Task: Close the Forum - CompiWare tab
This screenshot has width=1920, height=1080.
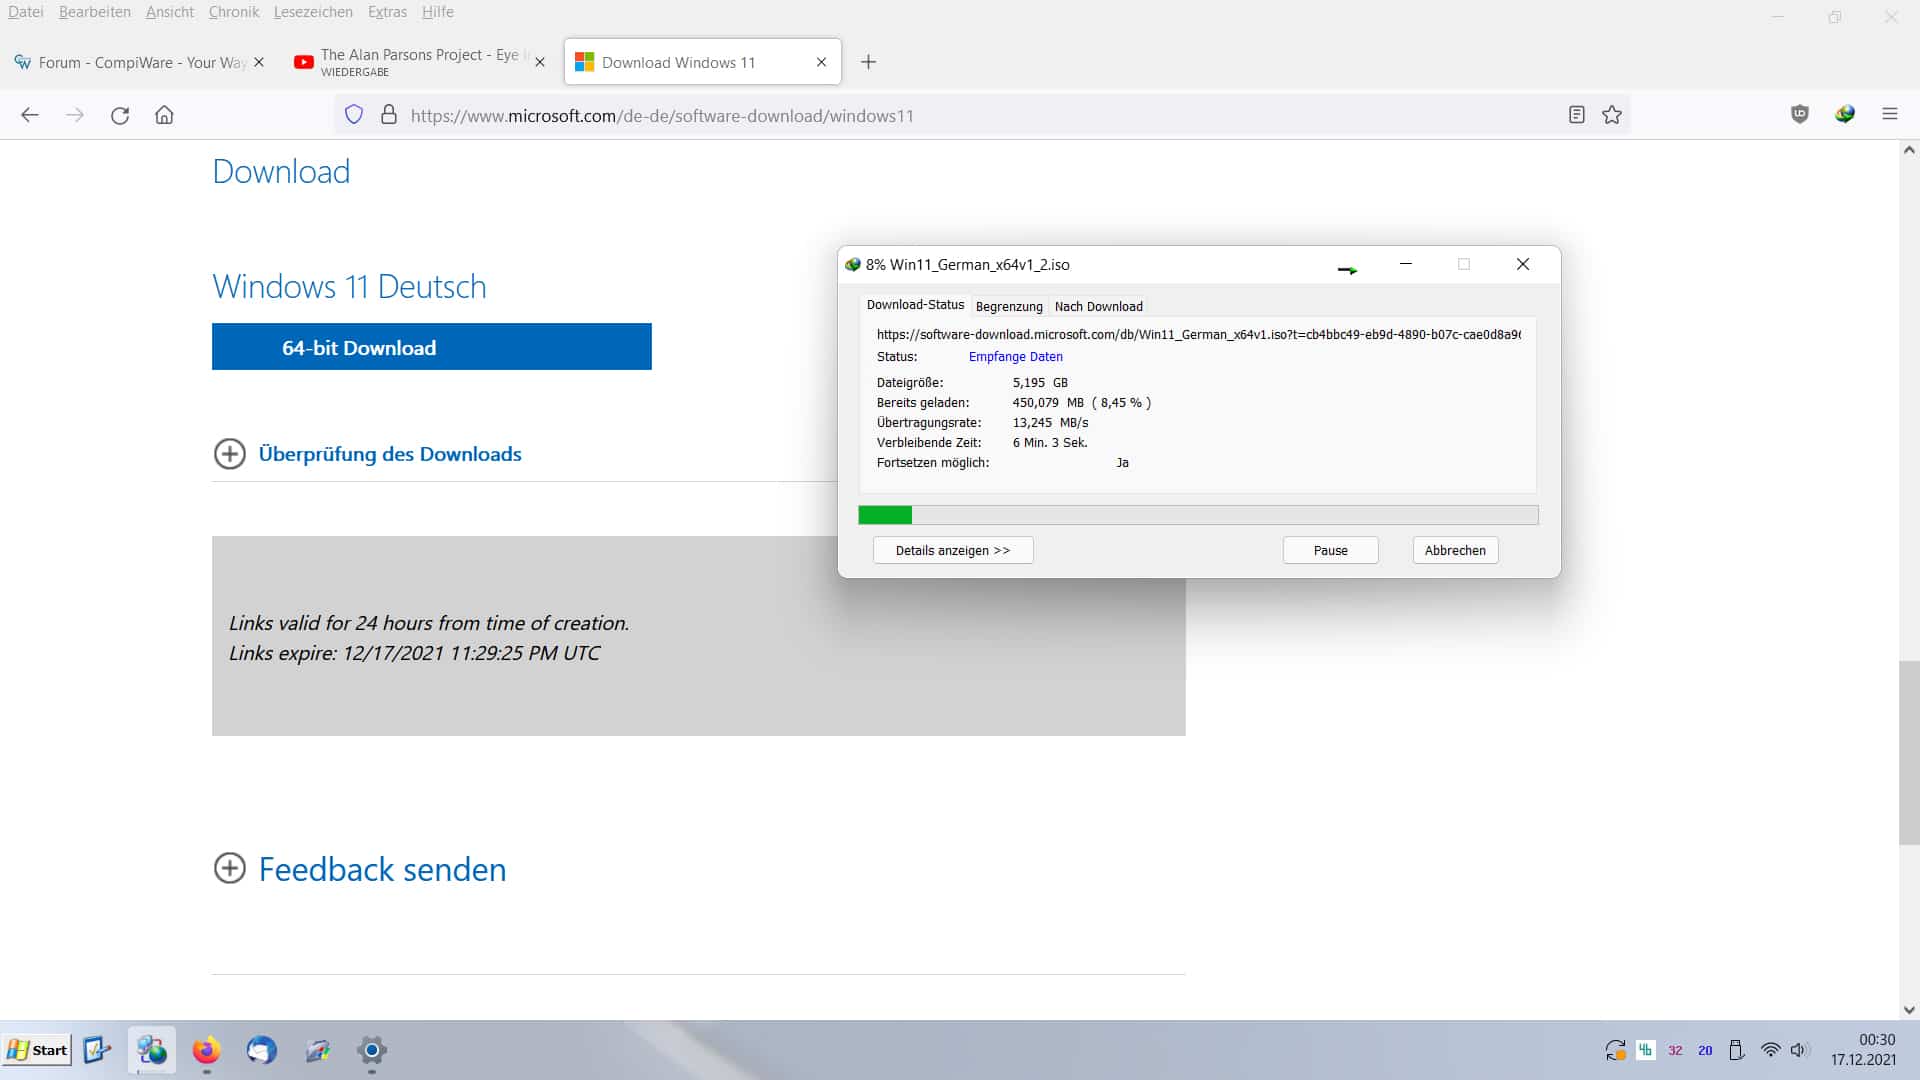Action: tap(259, 62)
